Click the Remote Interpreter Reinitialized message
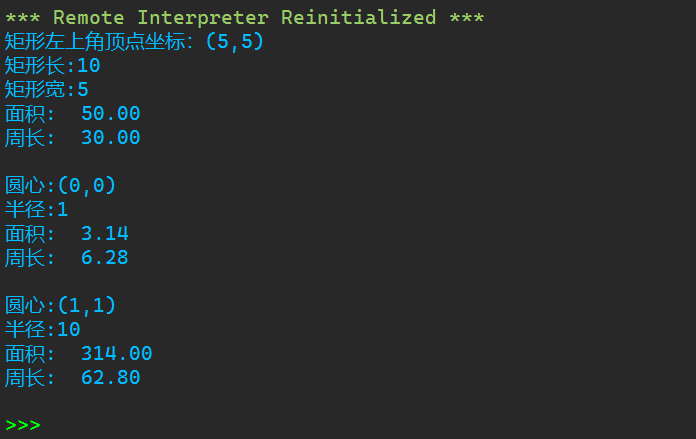The width and height of the screenshot is (696, 439). point(245,17)
